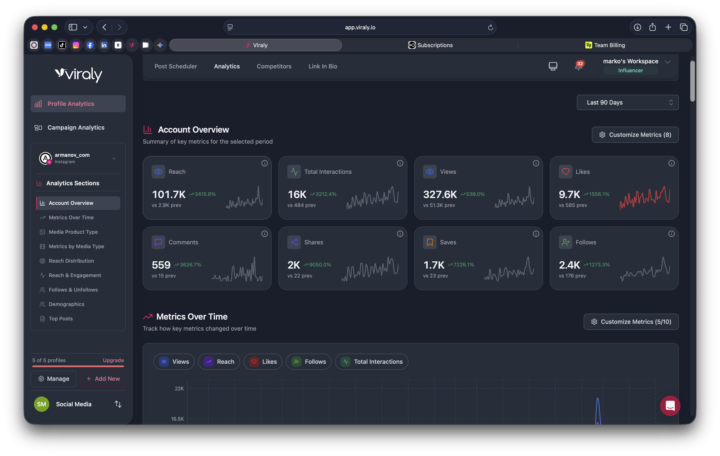
Task: Click the info icon on the Comments card
Action: pyautogui.click(x=264, y=234)
